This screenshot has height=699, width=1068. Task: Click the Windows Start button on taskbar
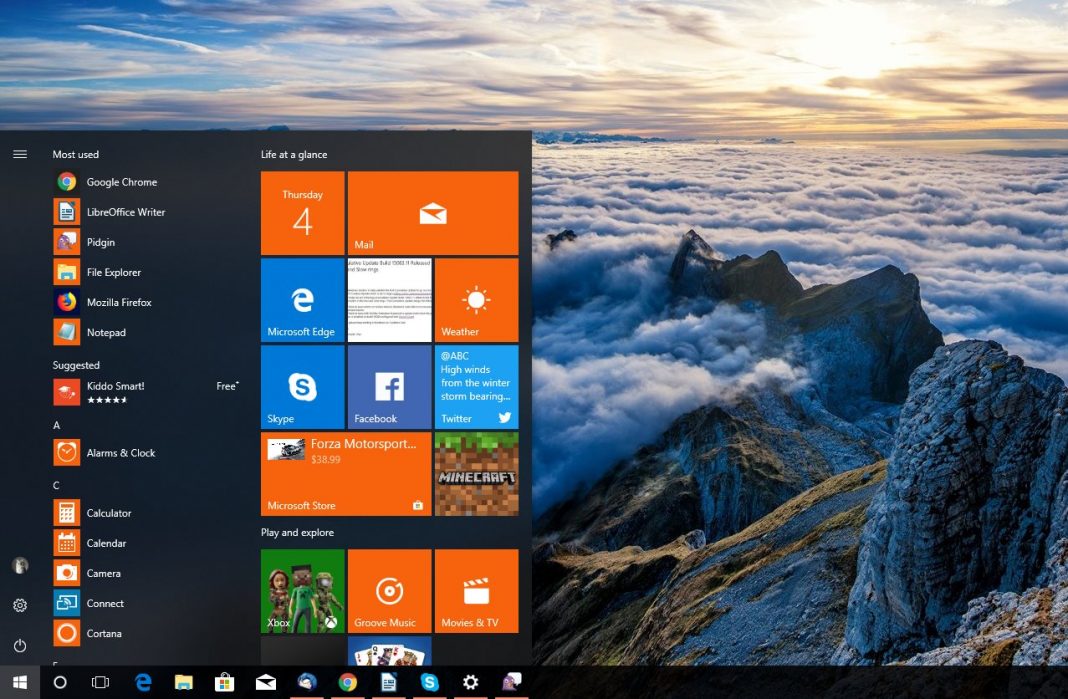[20, 682]
